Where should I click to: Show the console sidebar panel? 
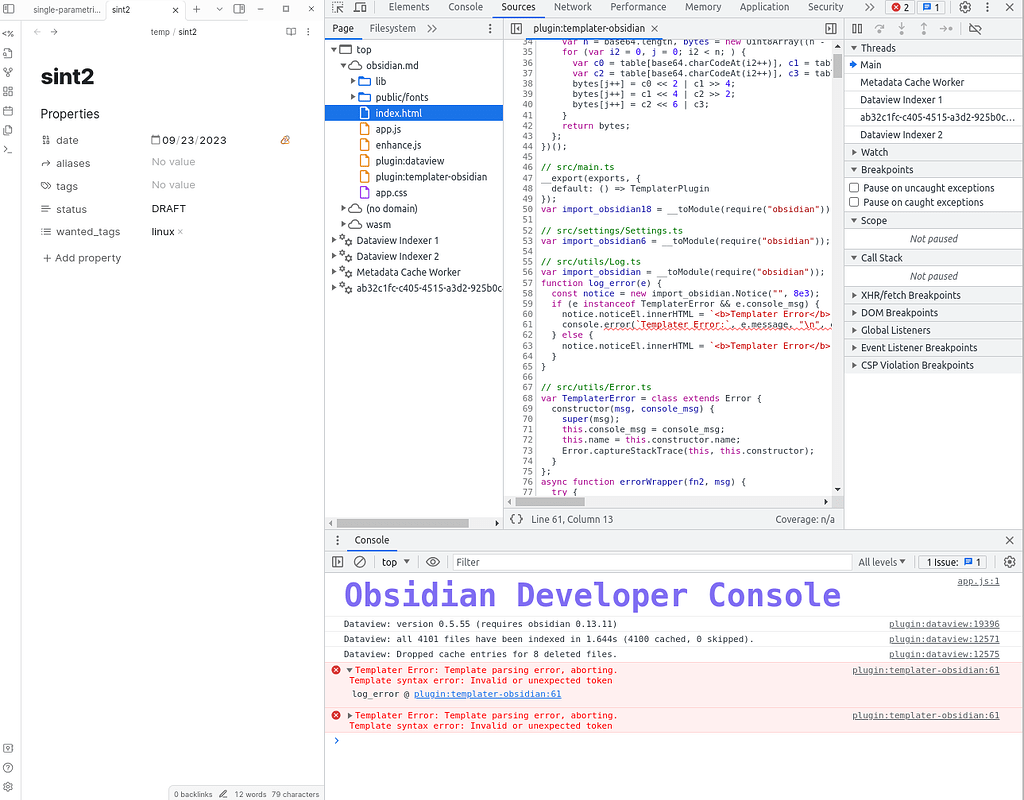coord(338,561)
